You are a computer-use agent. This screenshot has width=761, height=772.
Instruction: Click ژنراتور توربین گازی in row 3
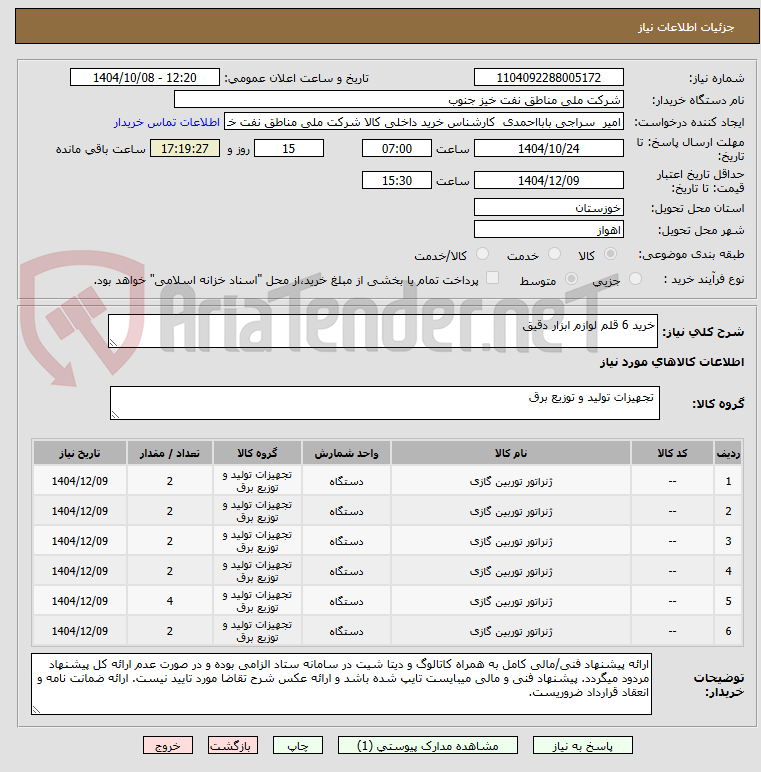(x=511, y=541)
